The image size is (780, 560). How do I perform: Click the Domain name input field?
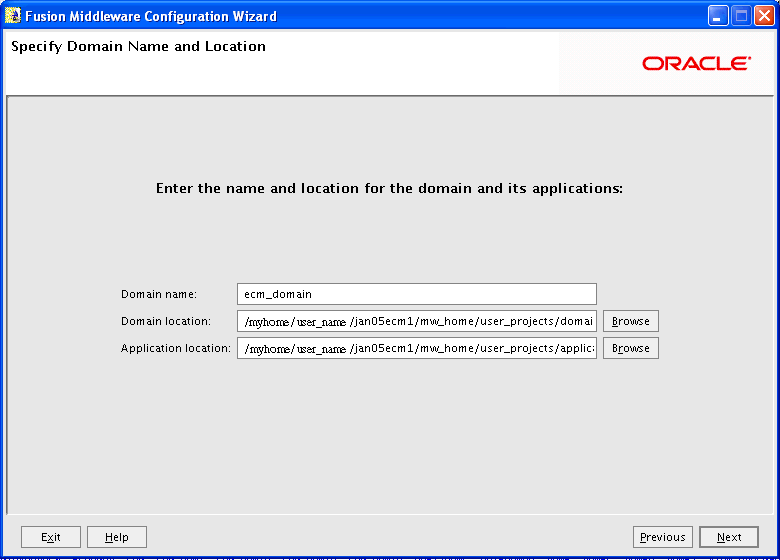pyautogui.click(x=417, y=294)
